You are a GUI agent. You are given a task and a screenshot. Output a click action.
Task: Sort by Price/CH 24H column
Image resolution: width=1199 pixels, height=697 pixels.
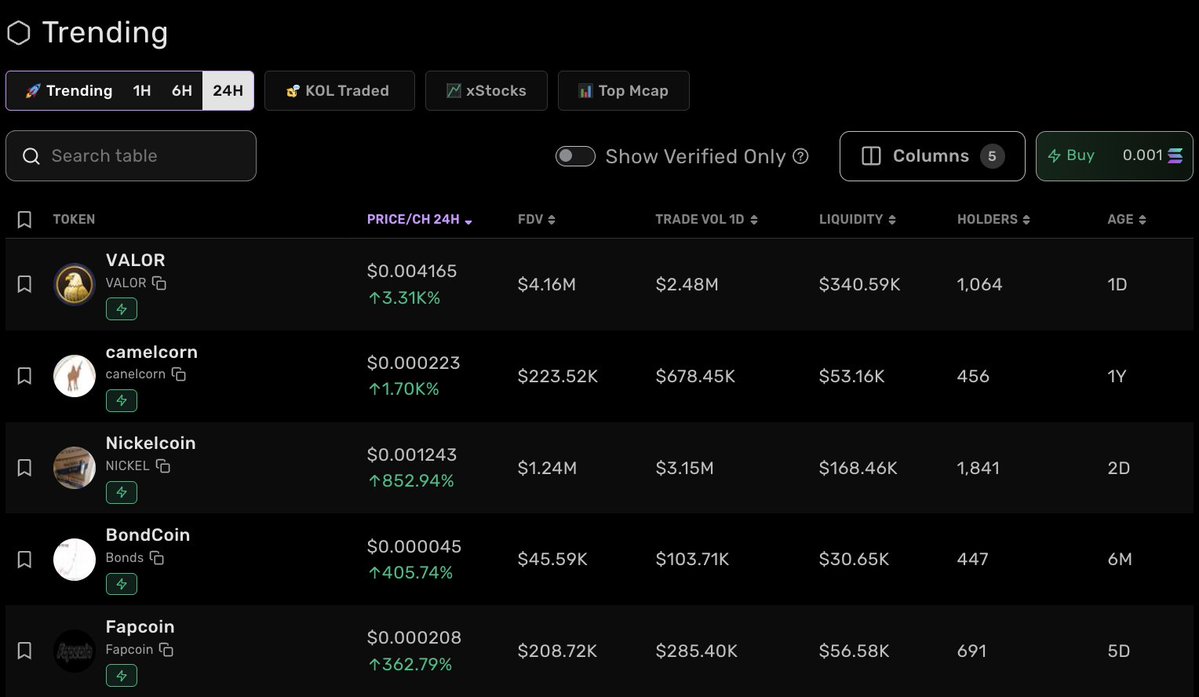tap(419, 219)
